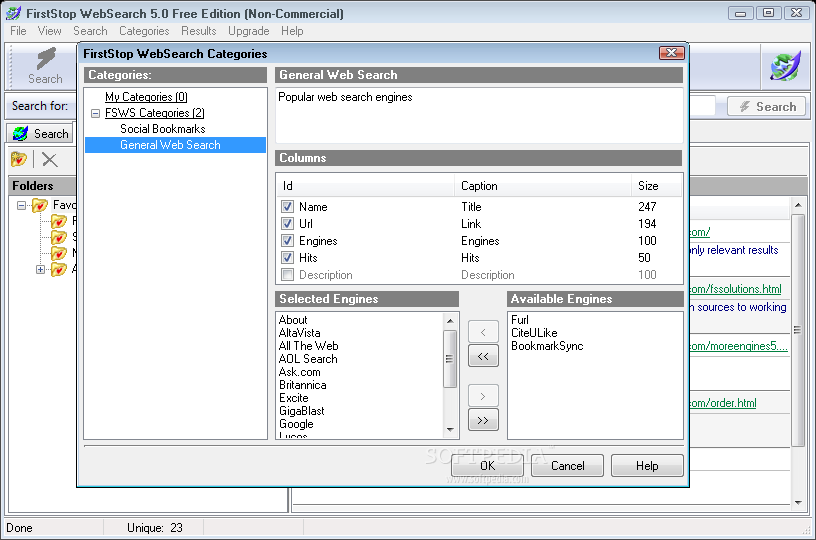Open the Categories menu

(144, 31)
